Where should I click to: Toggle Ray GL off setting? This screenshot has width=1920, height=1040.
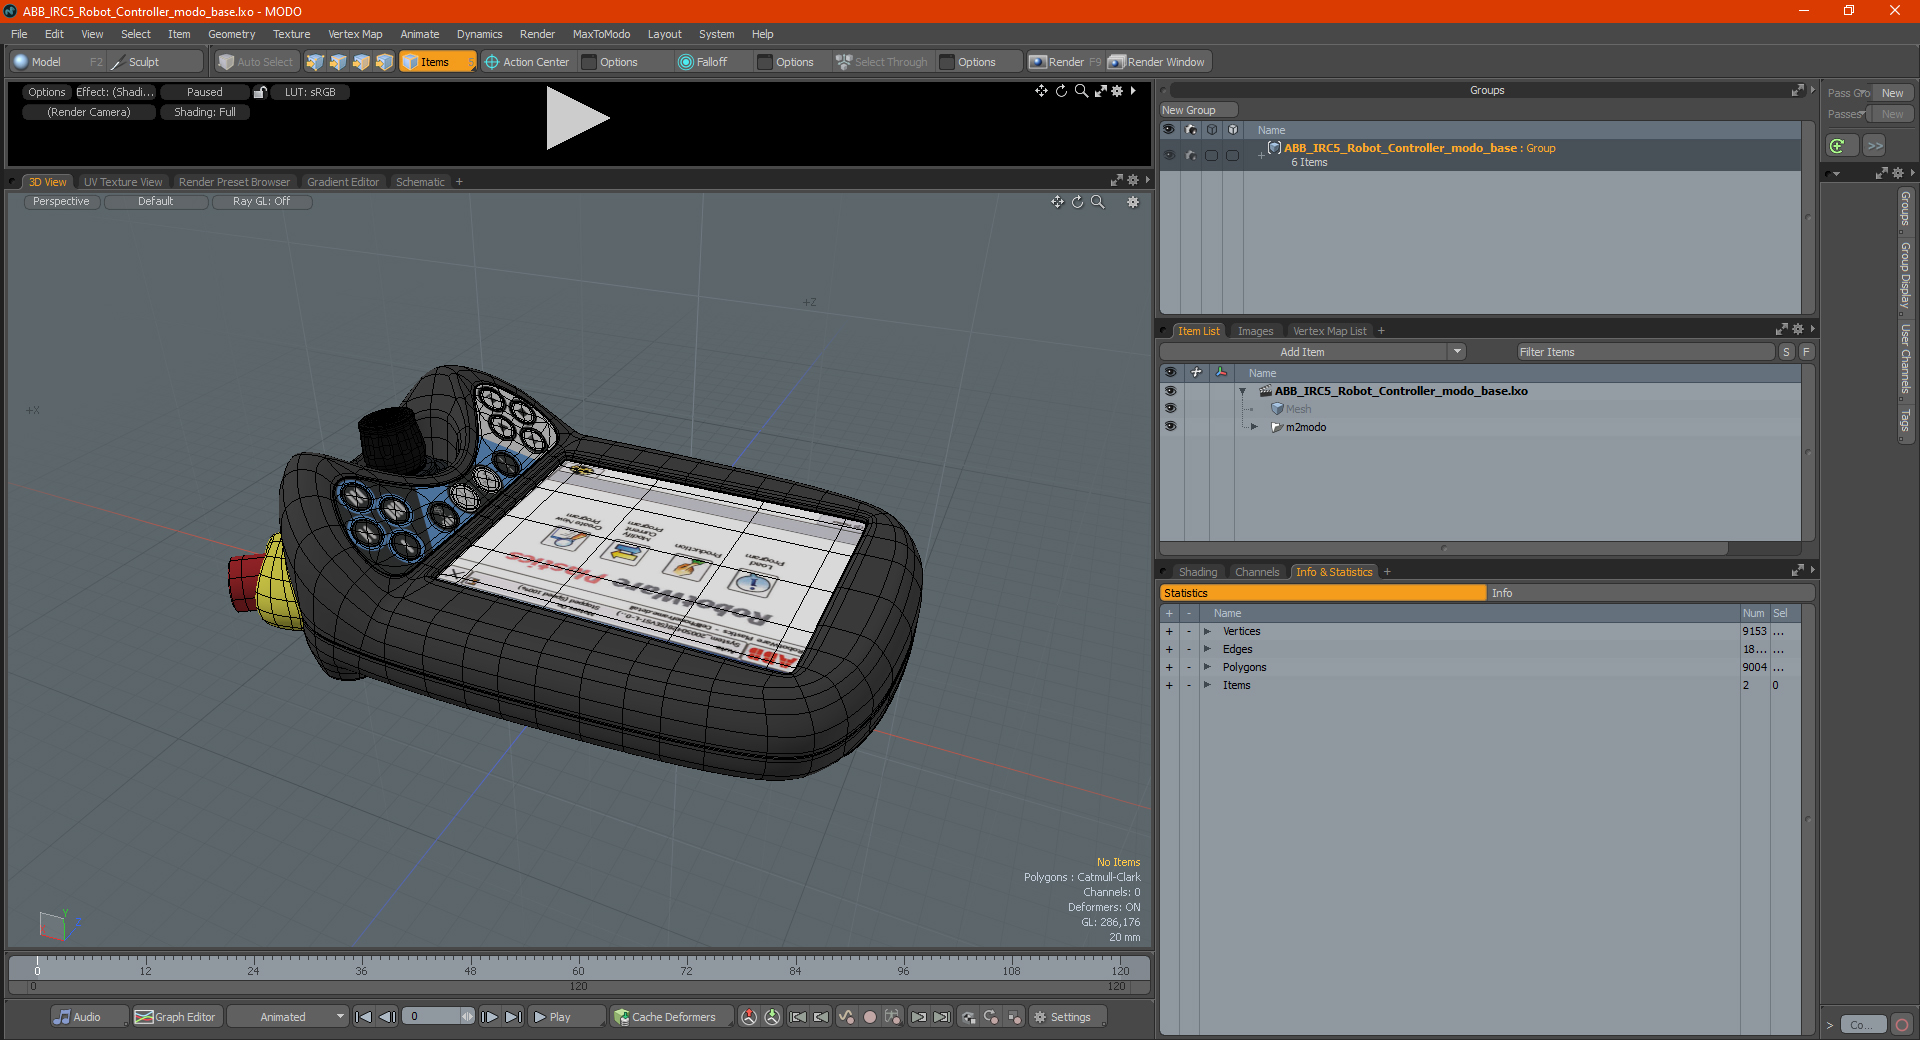tap(262, 202)
